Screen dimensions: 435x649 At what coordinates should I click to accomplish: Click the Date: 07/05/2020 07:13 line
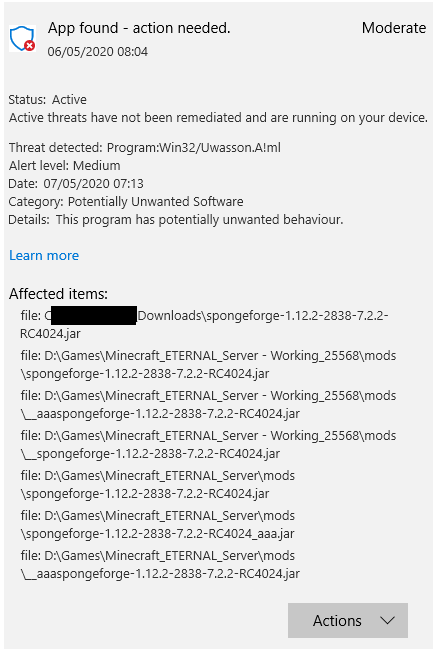tap(76, 184)
